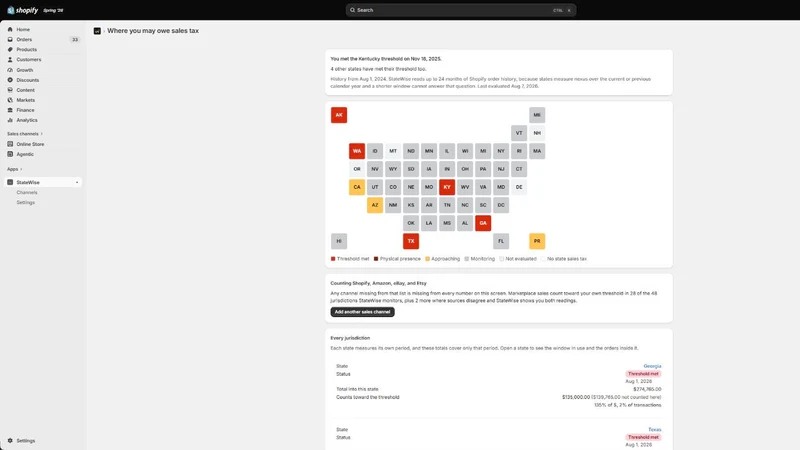Select the PR tile
Image resolution: width=800 pixels, height=450 pixels.
[x=537, y=241]
